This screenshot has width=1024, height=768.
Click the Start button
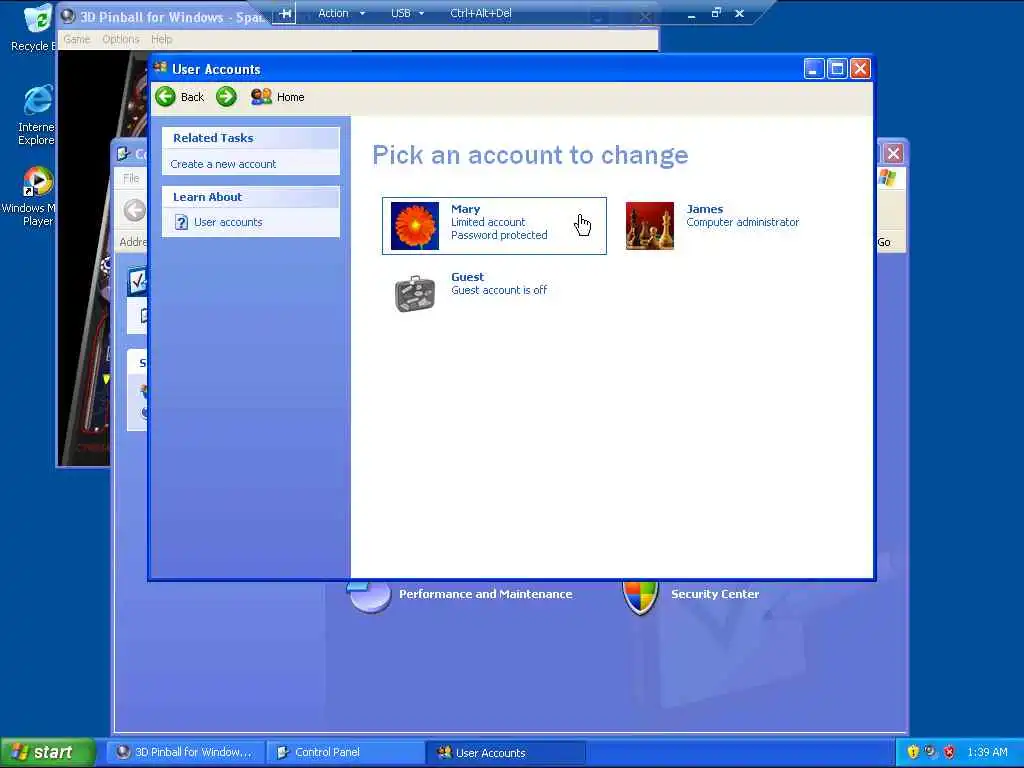coord(48,752)
